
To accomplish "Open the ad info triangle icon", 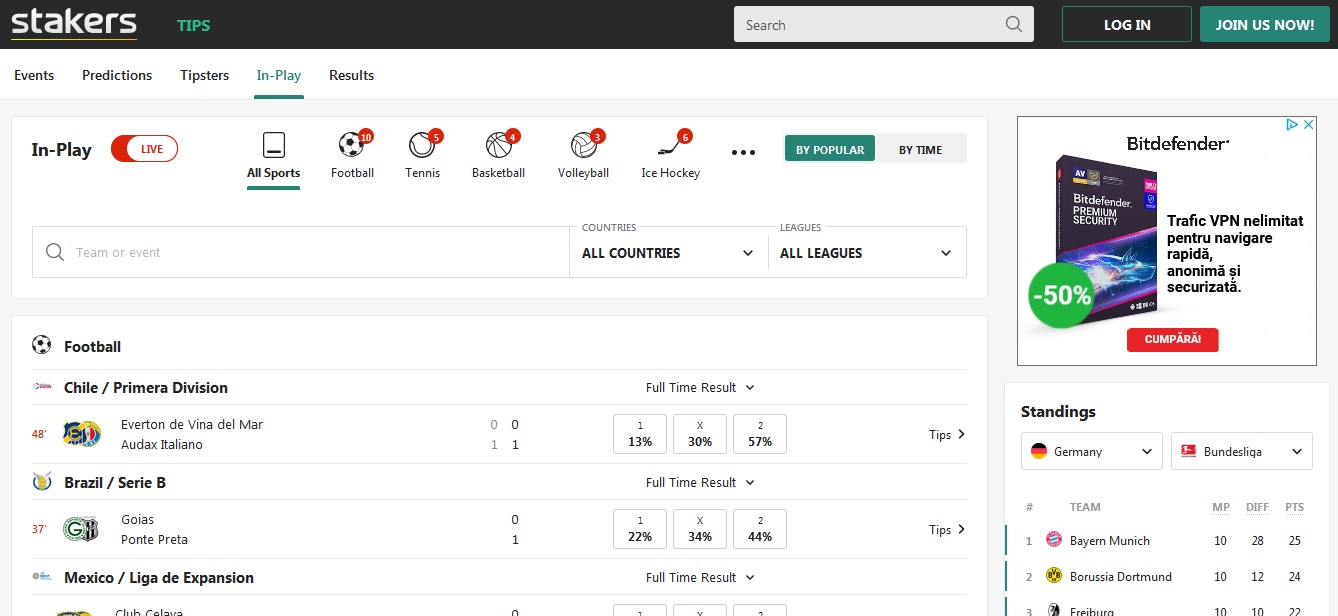I will 1293,125.
